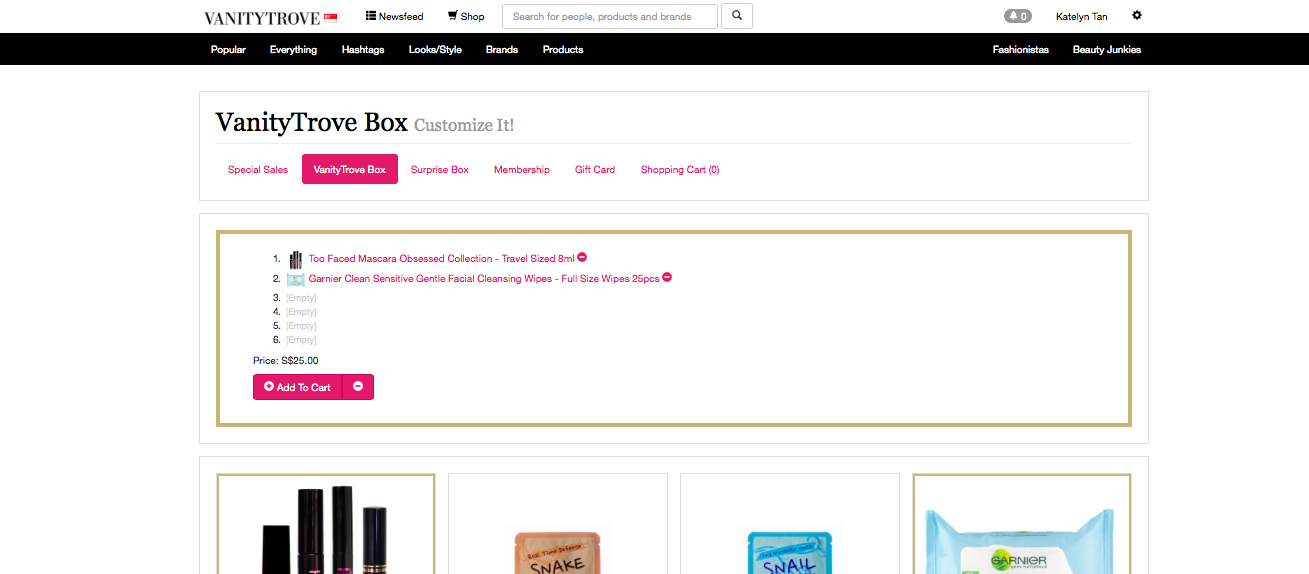Select the VanityTrove Box tab
Screen dimensions: 1309x574
click(x=350, y=169)
